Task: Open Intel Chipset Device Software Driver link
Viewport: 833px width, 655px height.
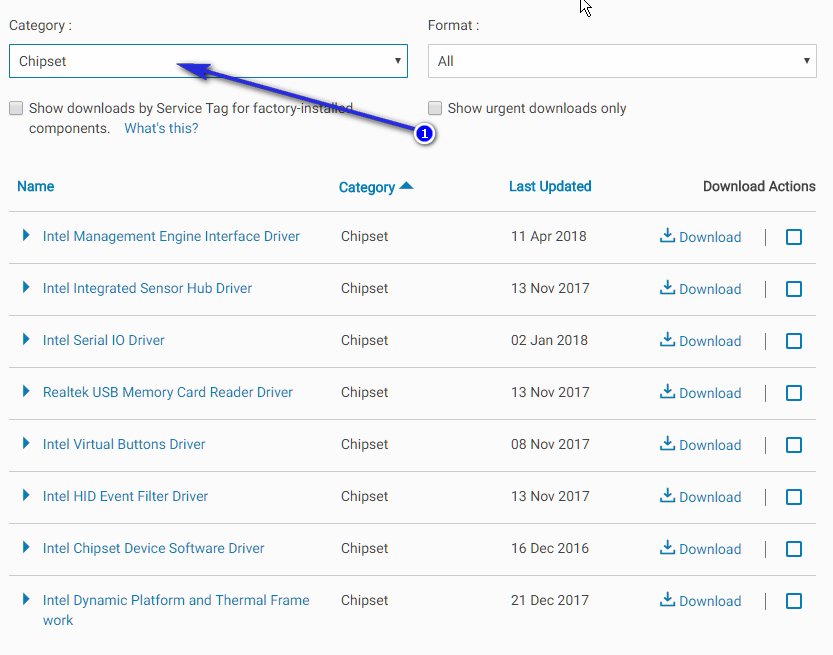Action: [x=153, y=548]
